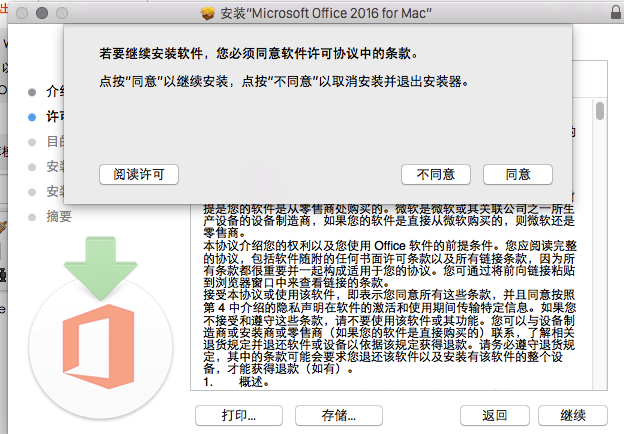This screenshot has width=624, height=434.
Task: Go back using the 返回 button
Action: pos(493,415)
